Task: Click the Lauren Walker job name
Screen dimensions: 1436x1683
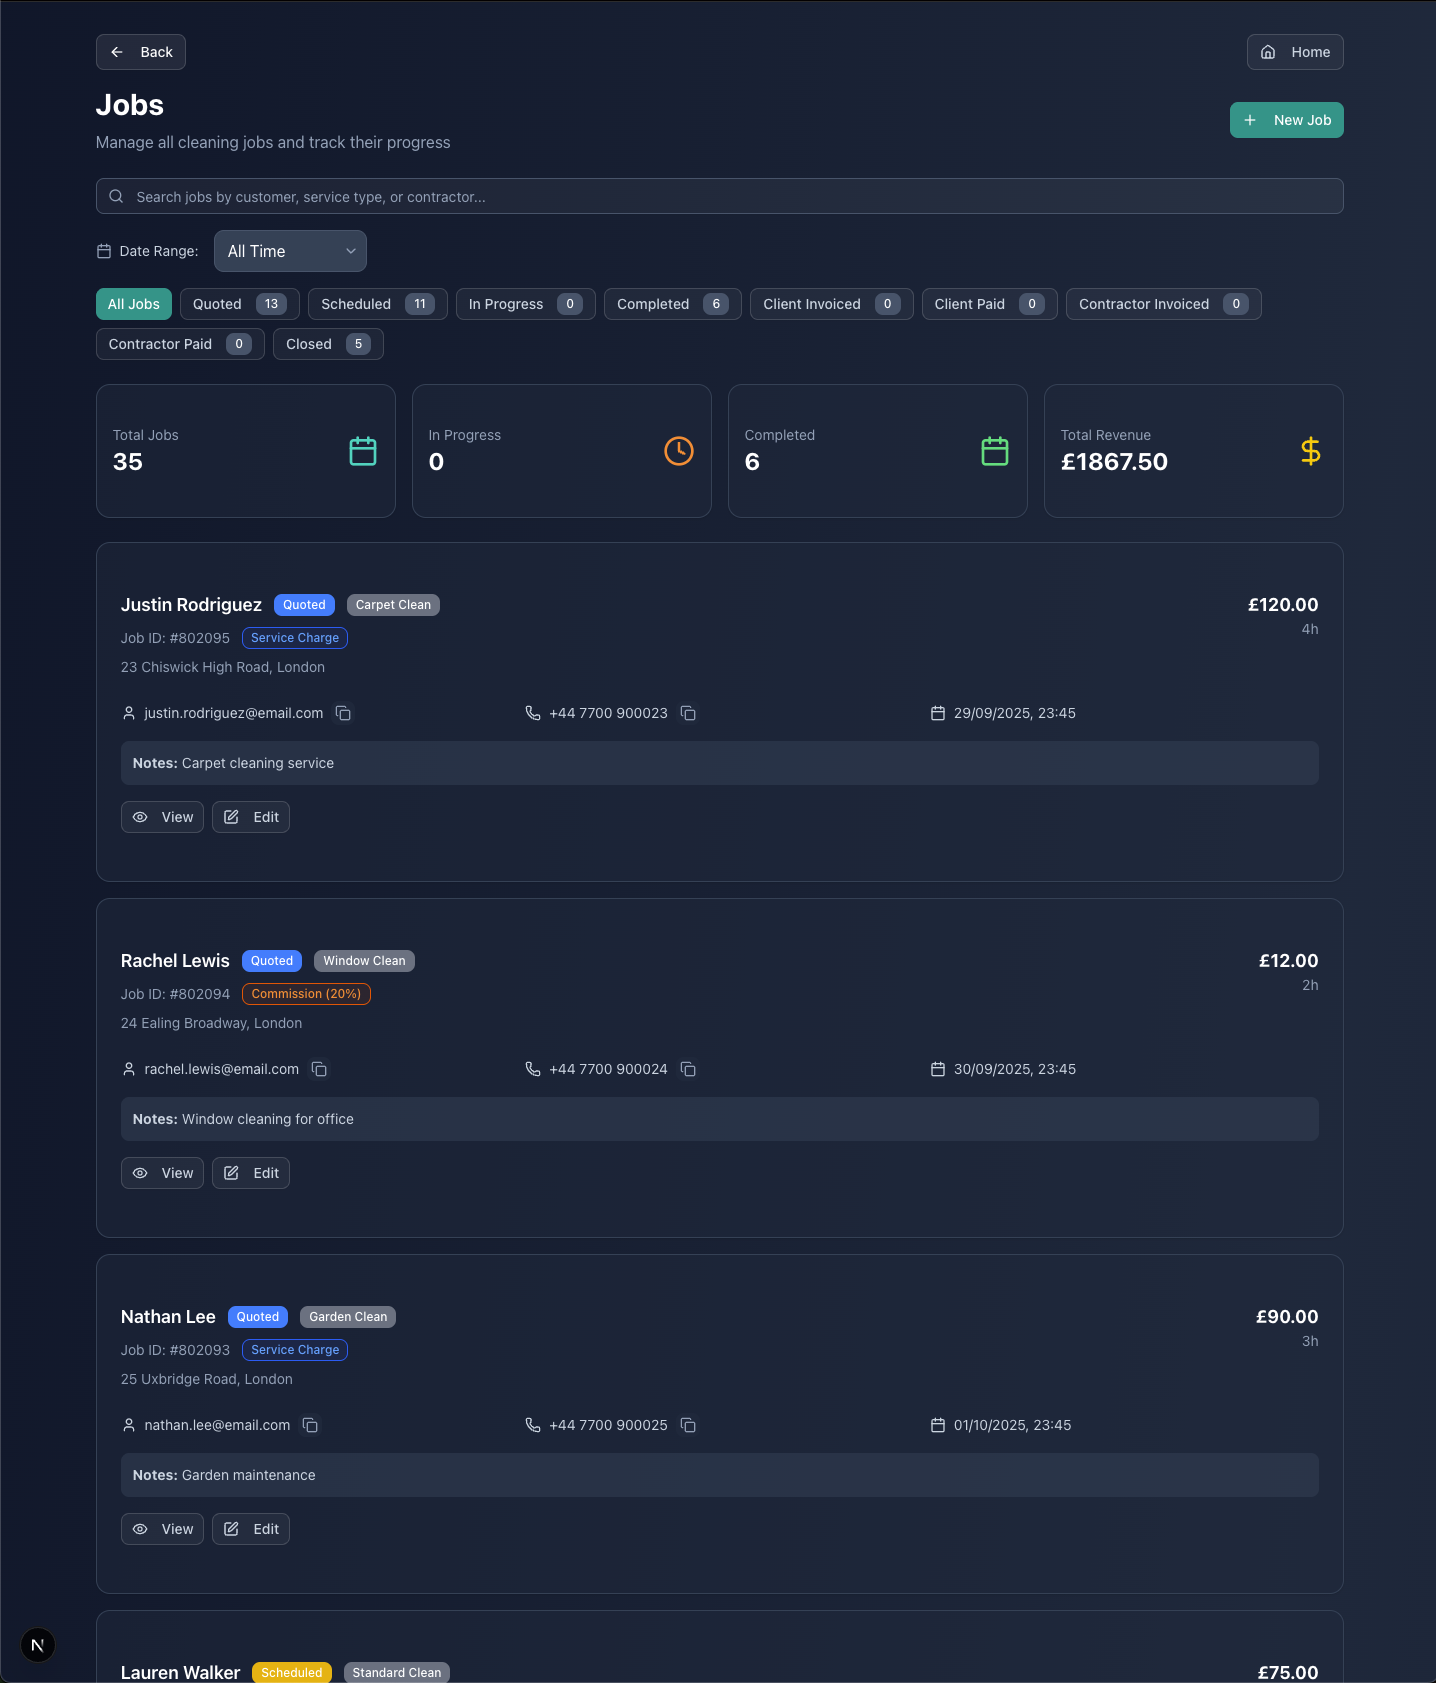Action: pyautogui.click(x=180, y=1672)
